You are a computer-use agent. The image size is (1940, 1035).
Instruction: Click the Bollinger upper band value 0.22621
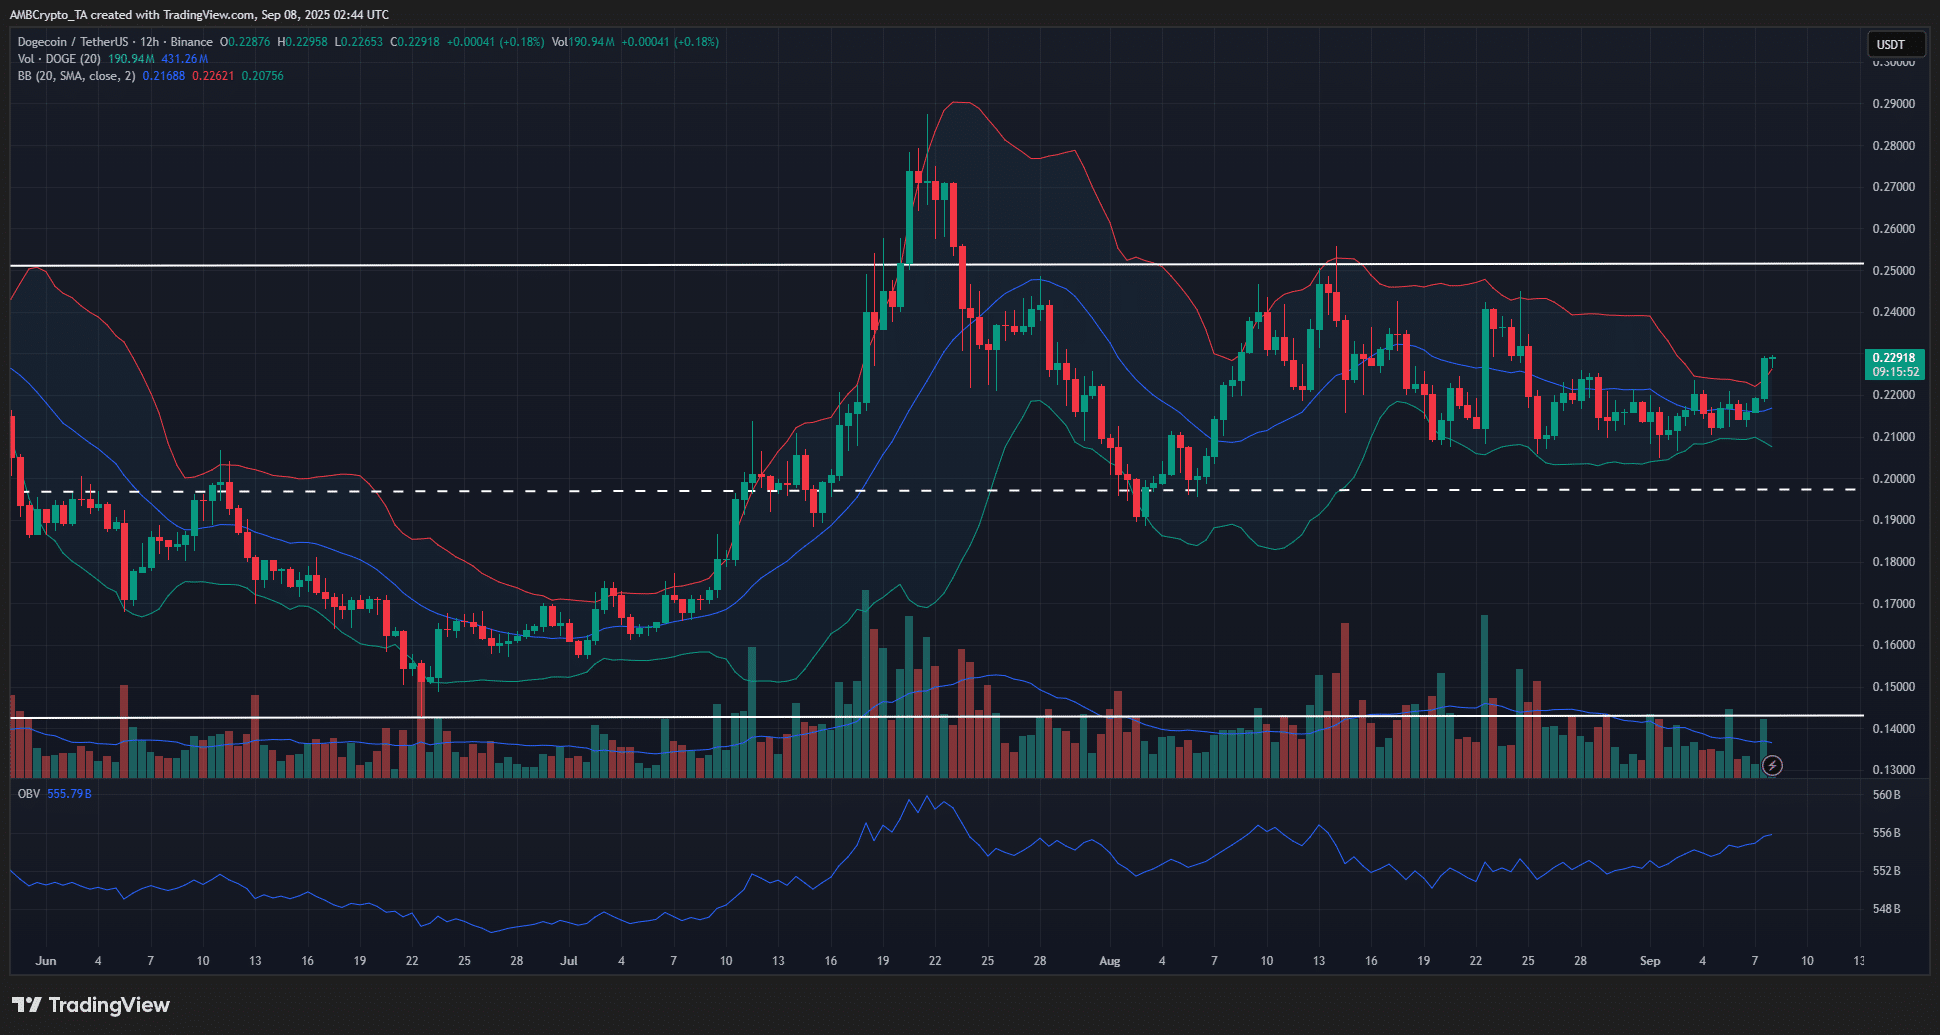click(213, 76)
